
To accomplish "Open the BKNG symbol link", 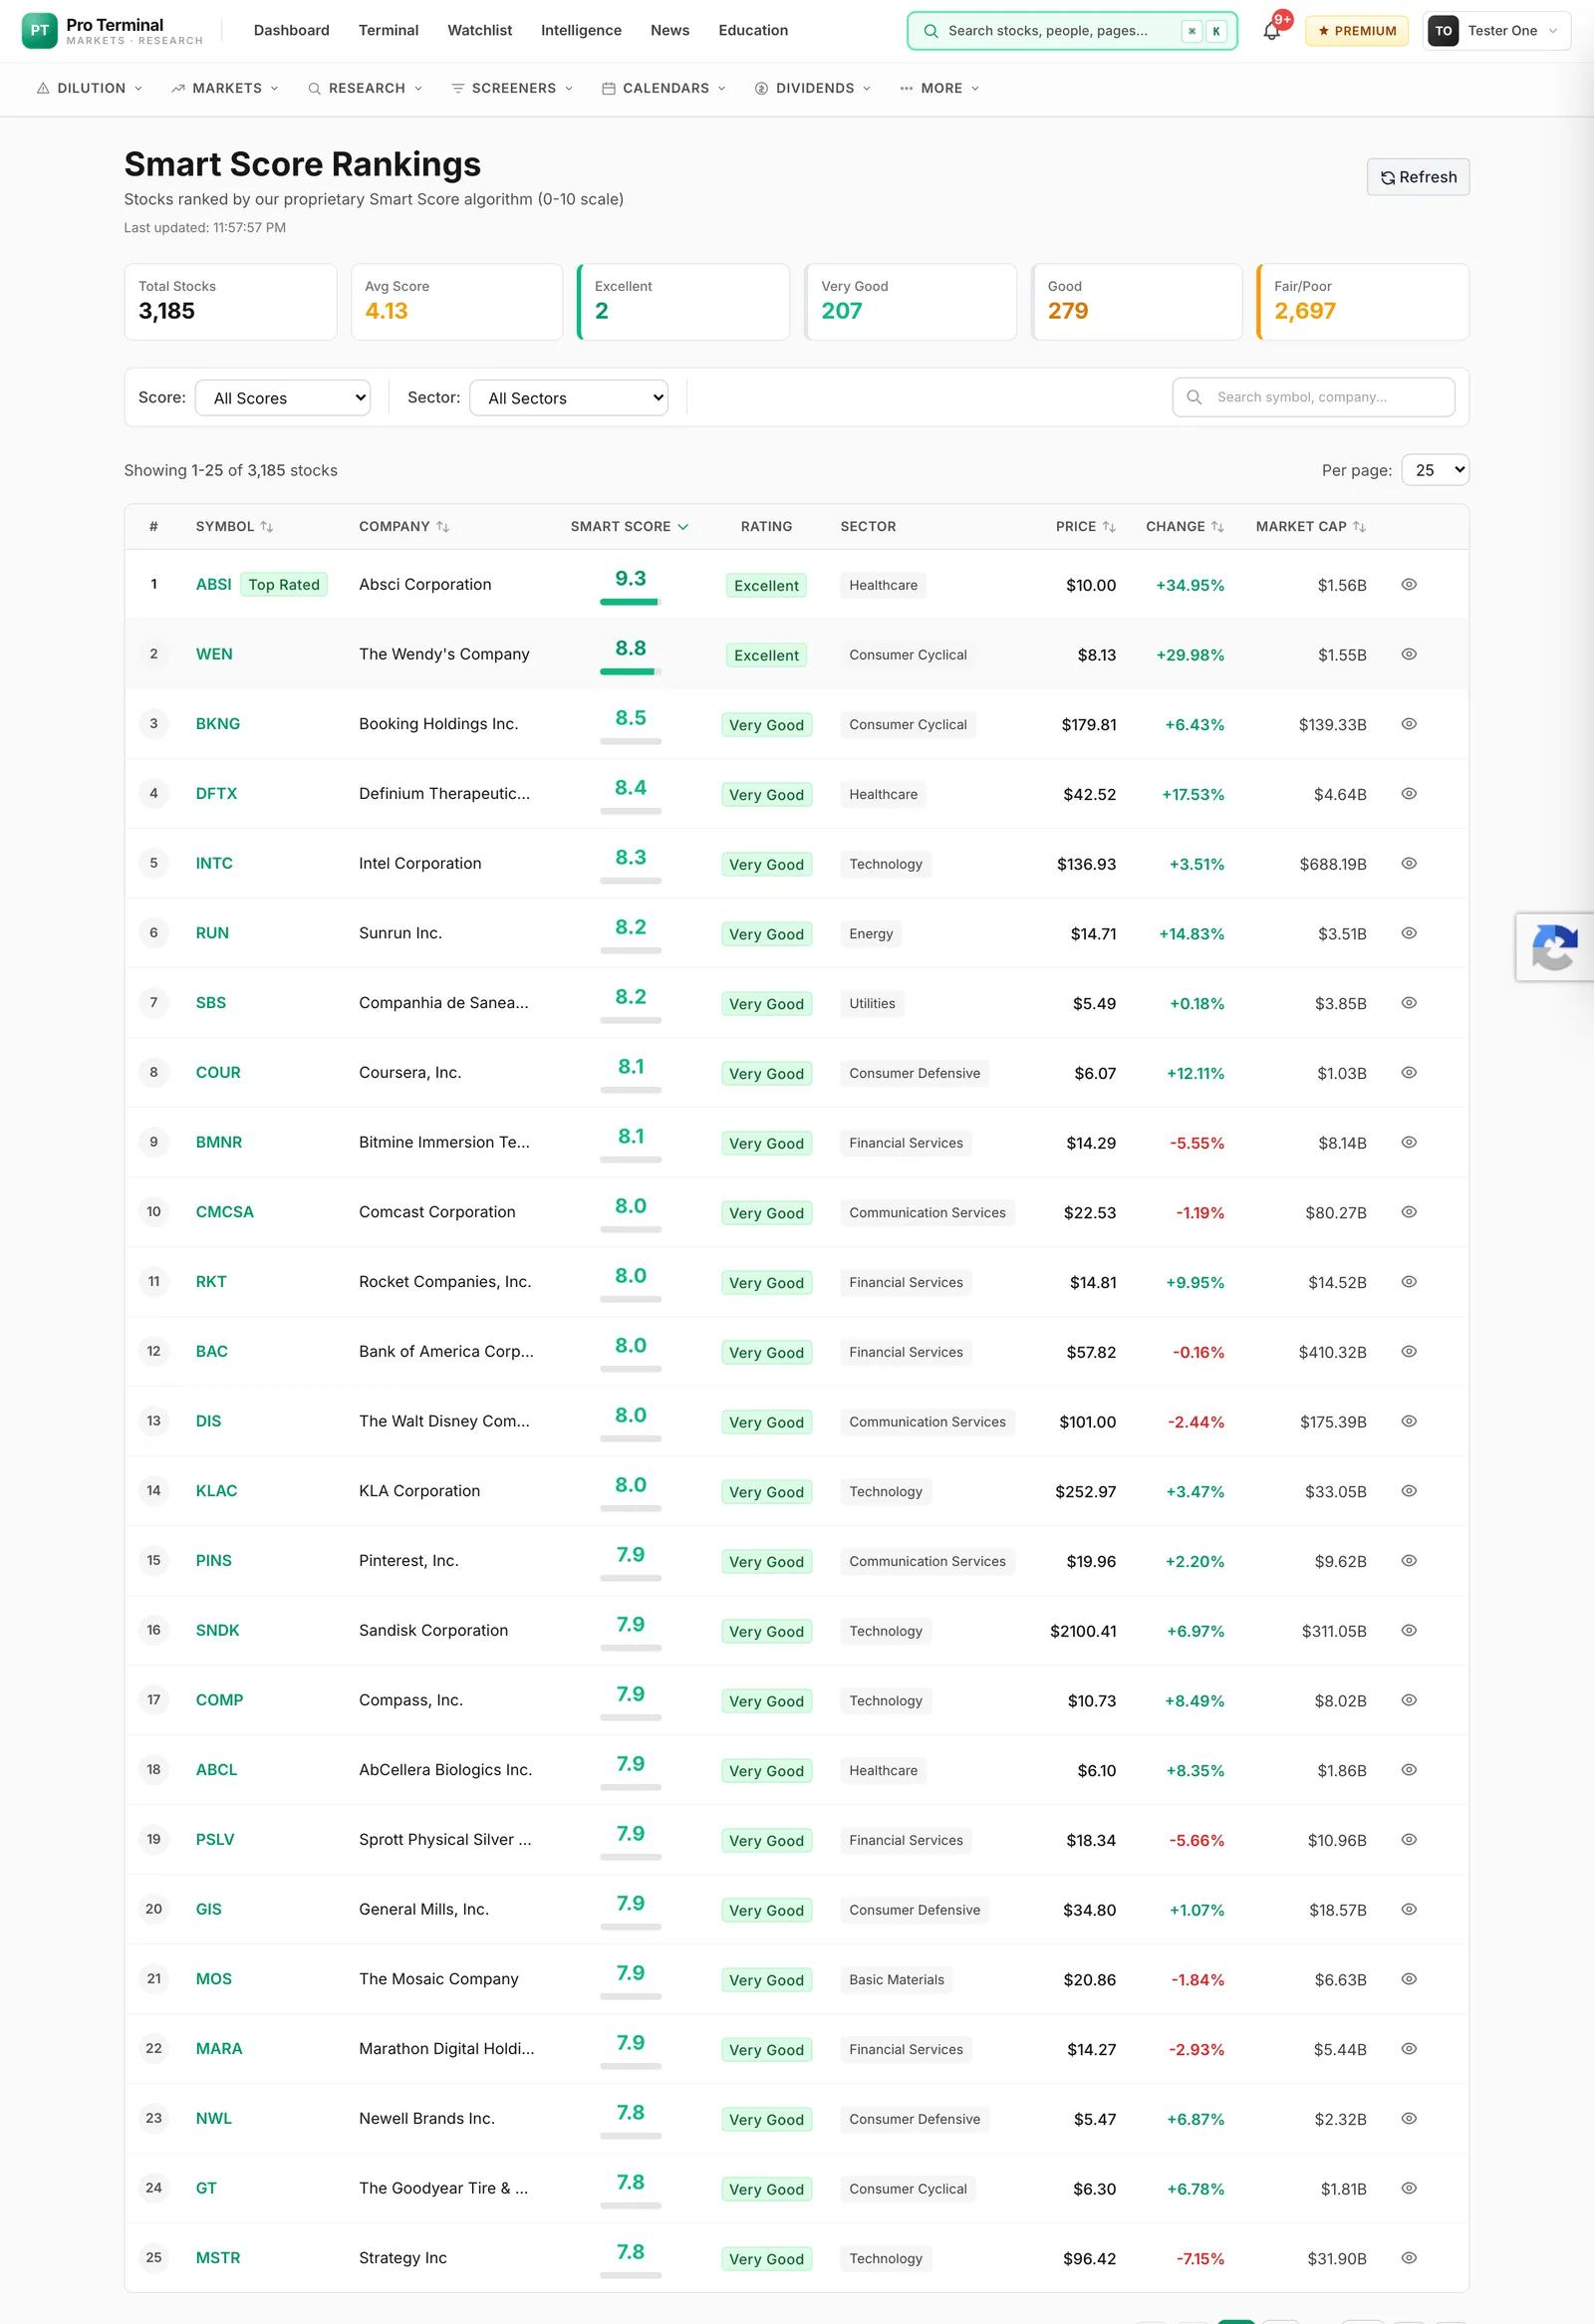I will pos(218,724).
